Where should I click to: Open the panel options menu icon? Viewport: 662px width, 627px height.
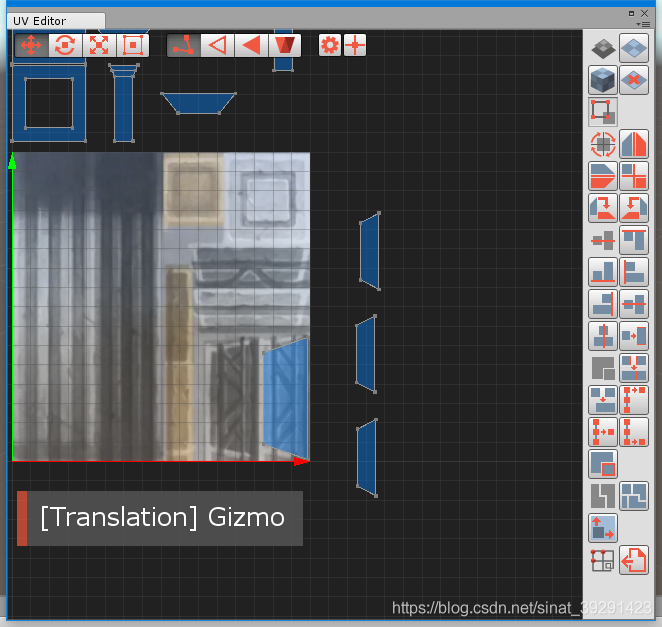click(x=643, y=24)
